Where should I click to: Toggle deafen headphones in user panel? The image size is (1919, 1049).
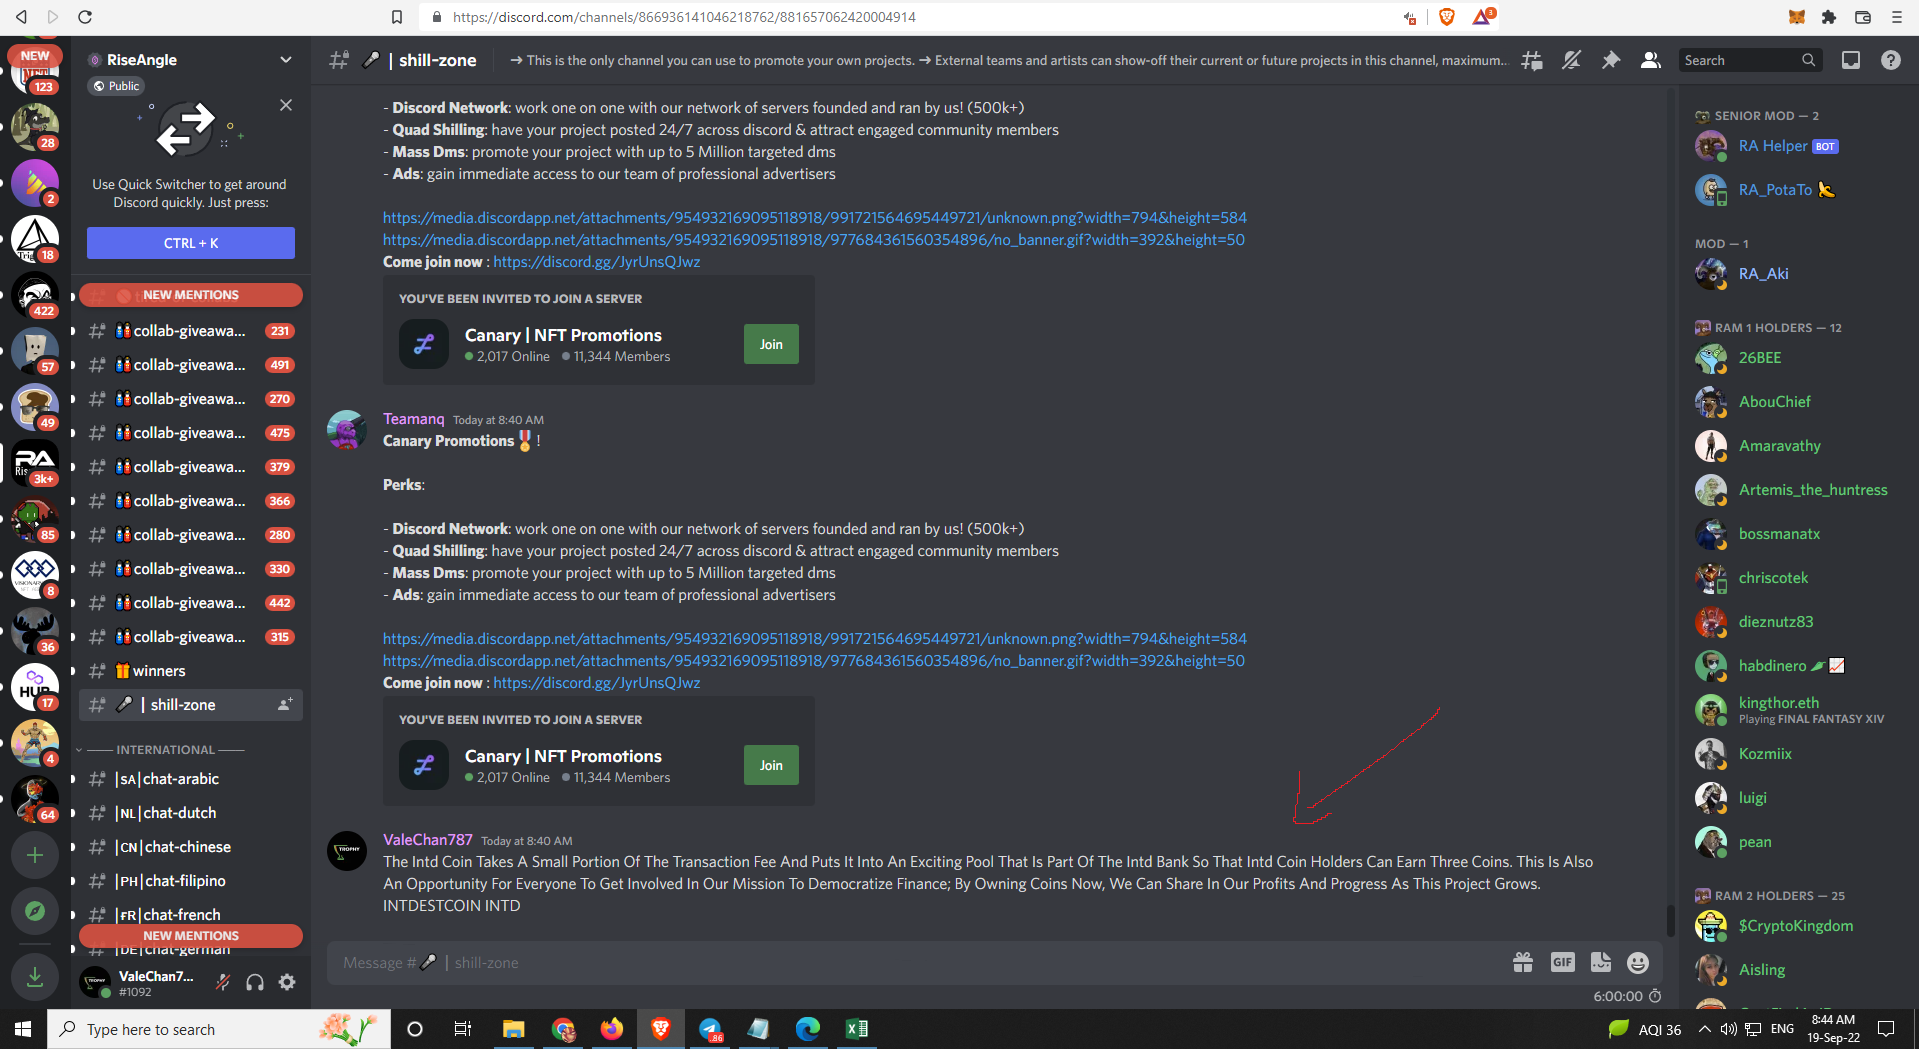click(255, 982)
